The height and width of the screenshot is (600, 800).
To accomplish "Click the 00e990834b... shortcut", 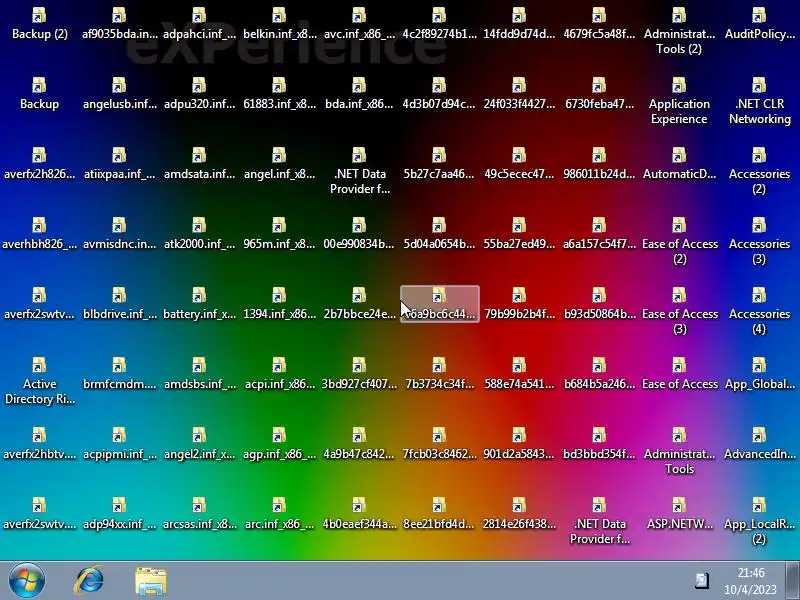I will (x=359, y=233).
